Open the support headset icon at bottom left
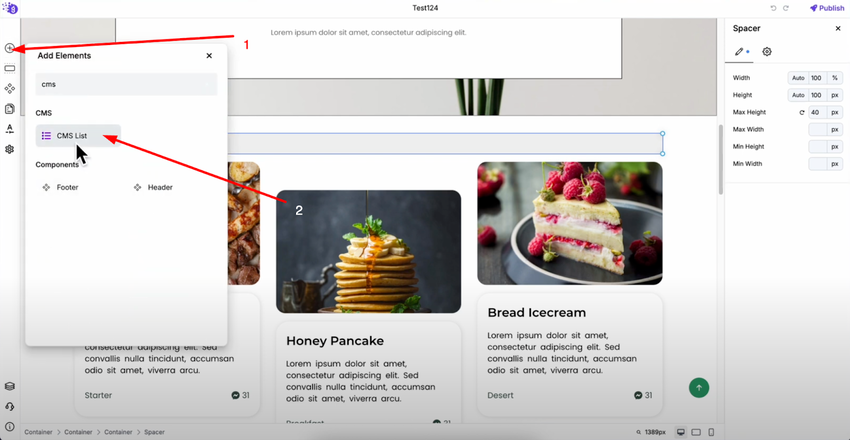 [x=9, y=406]
